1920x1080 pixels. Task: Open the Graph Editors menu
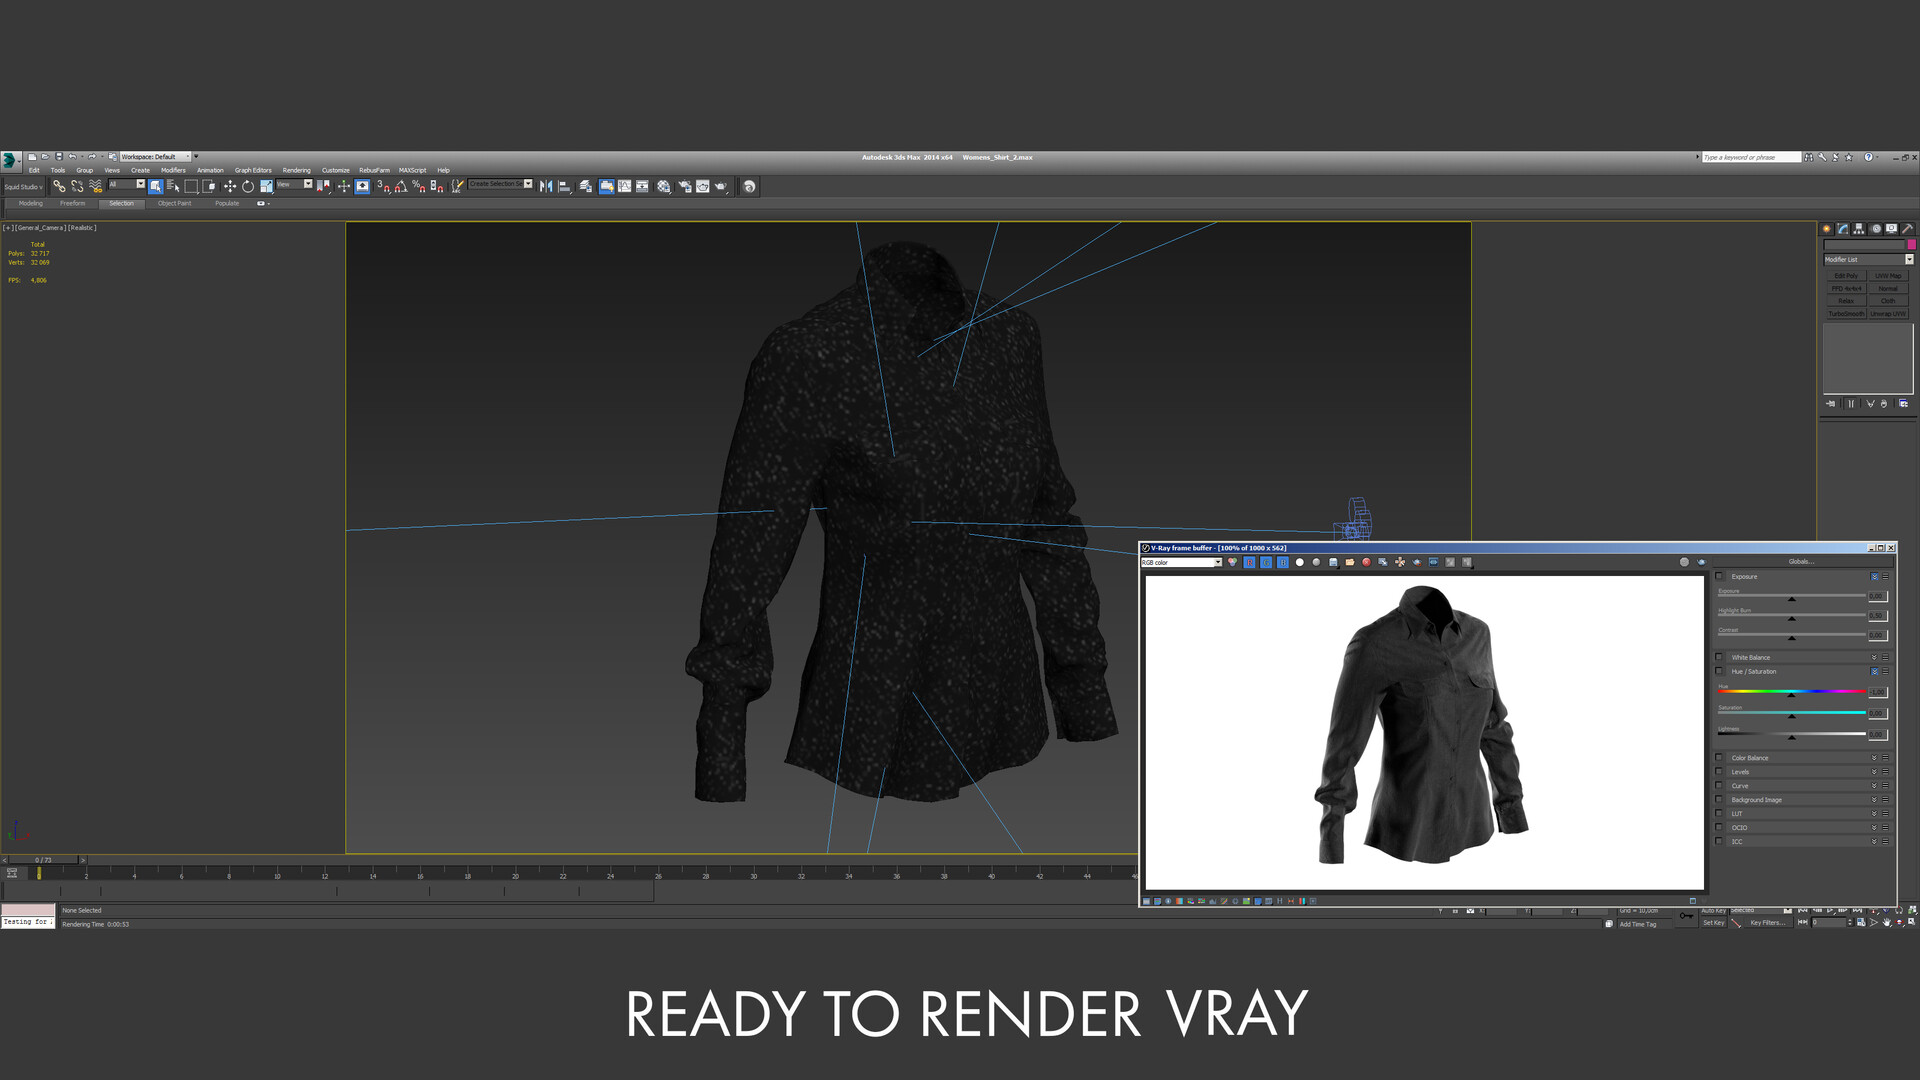click(x=253, y=170)
